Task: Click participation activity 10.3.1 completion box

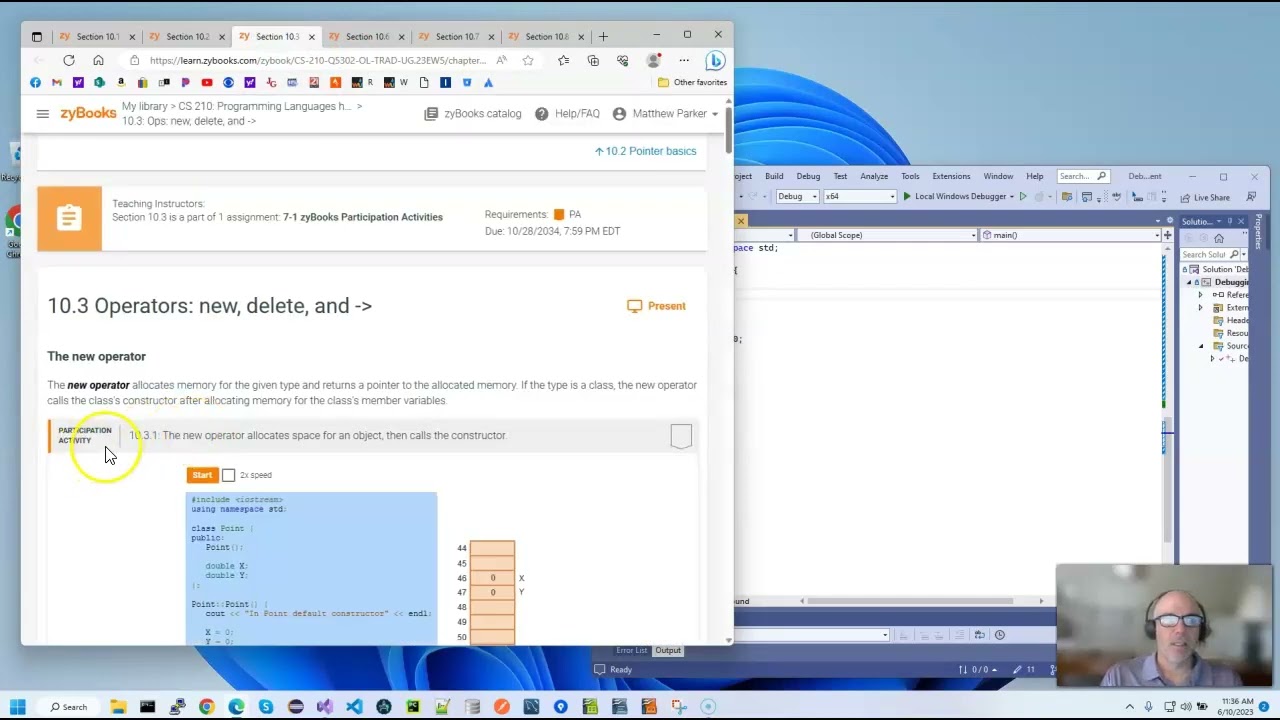Action: pyautogui.click(x=681, y=436)
